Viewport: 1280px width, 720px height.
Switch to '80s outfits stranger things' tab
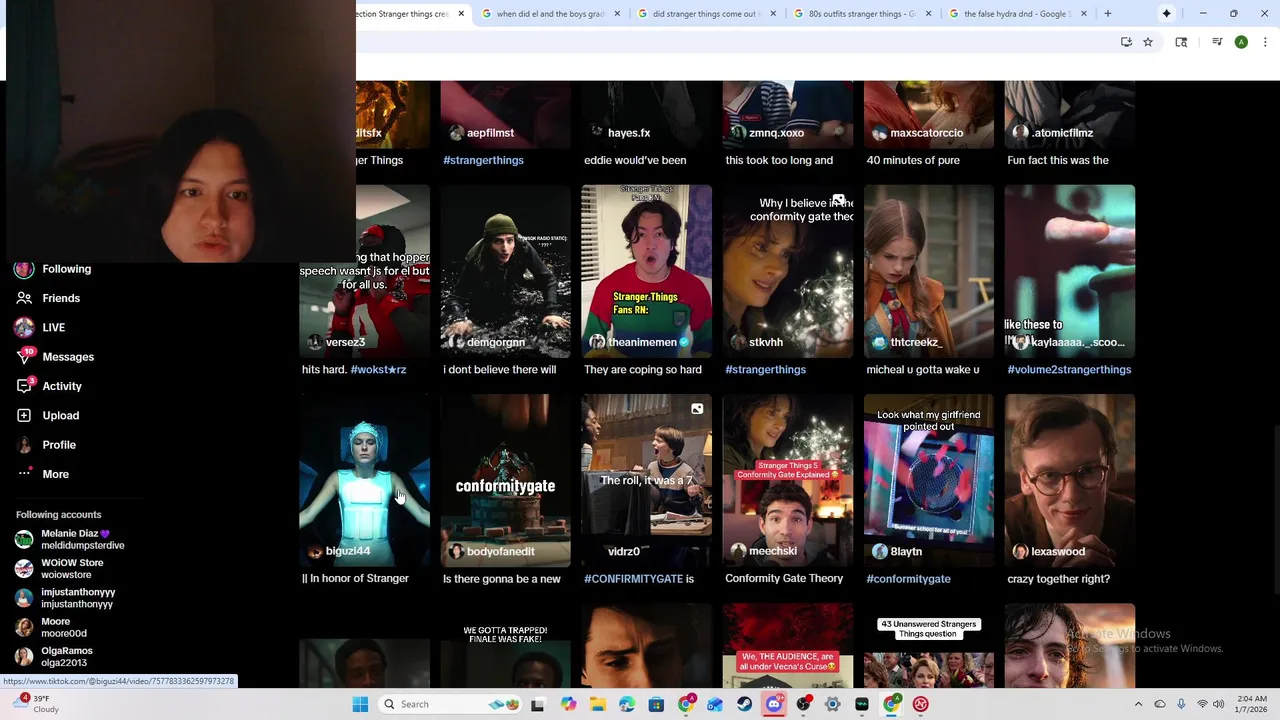tap(860, 14)
